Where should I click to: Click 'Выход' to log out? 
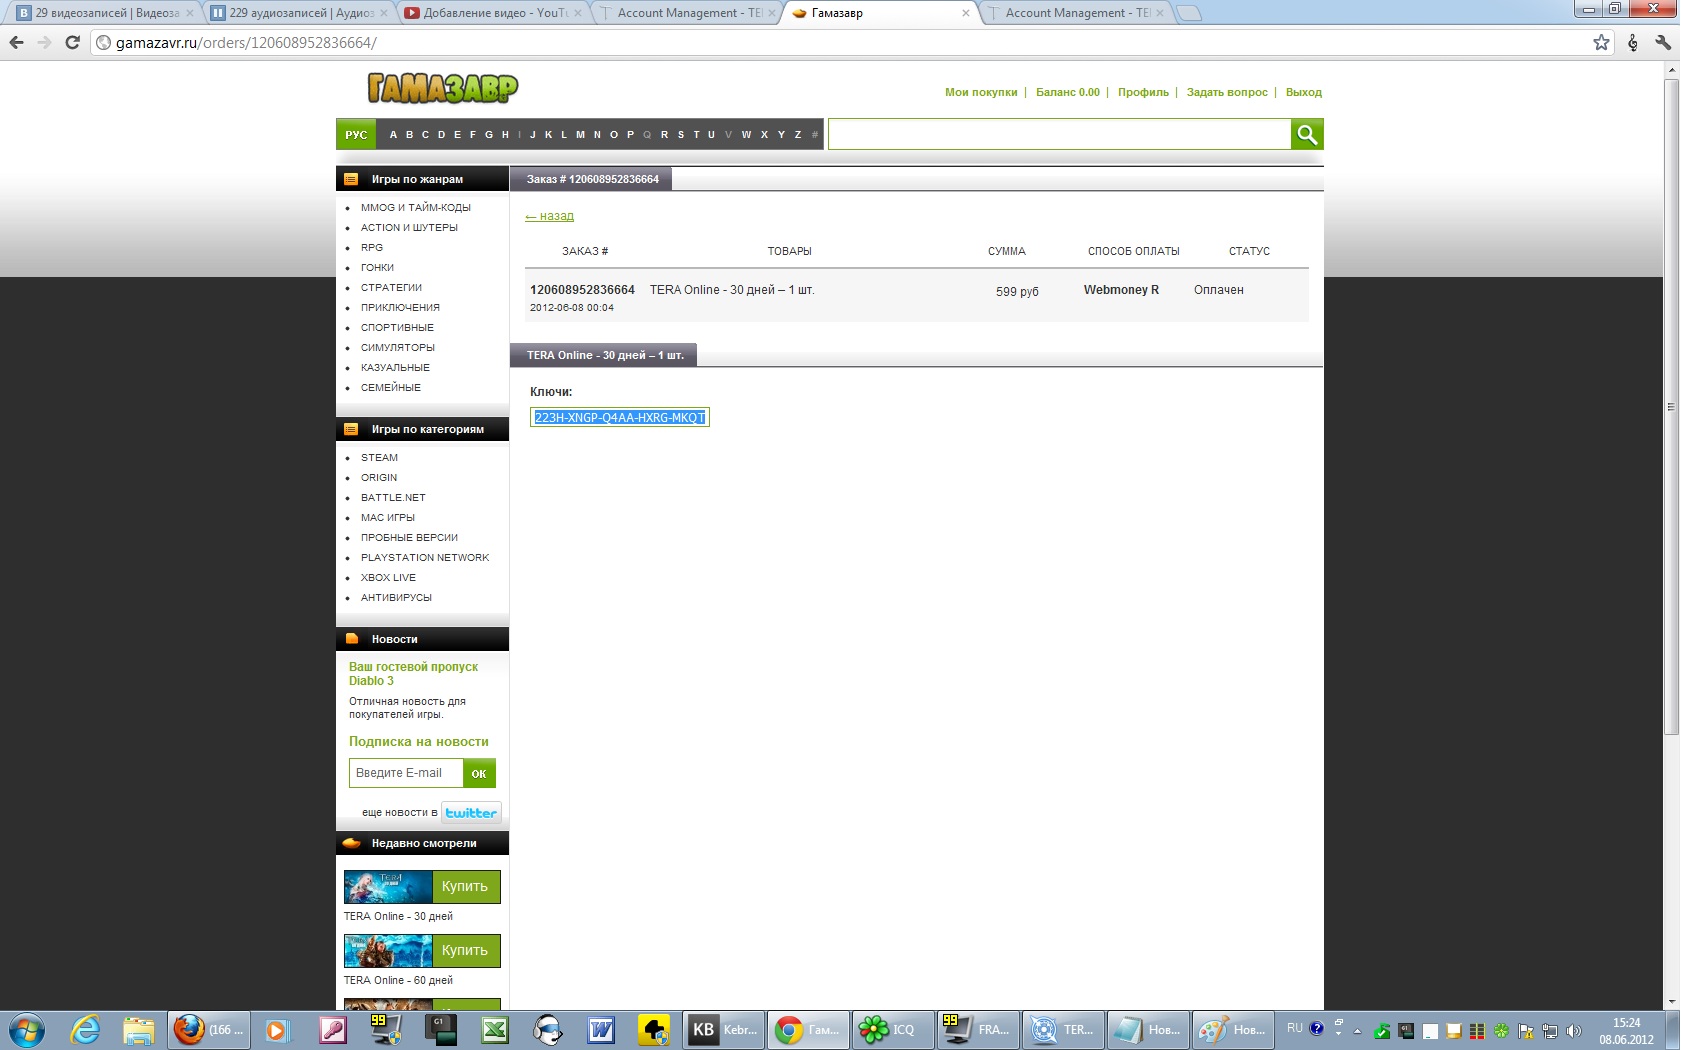(1304, 92)
